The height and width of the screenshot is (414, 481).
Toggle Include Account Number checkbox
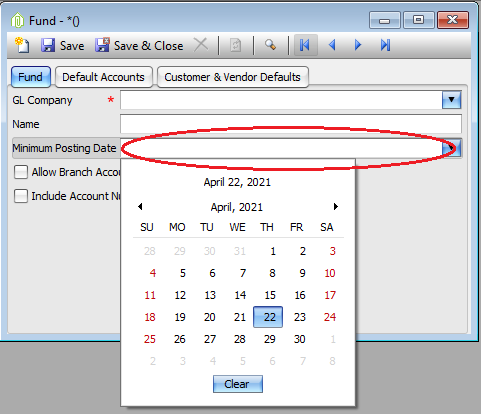(21, 196)
